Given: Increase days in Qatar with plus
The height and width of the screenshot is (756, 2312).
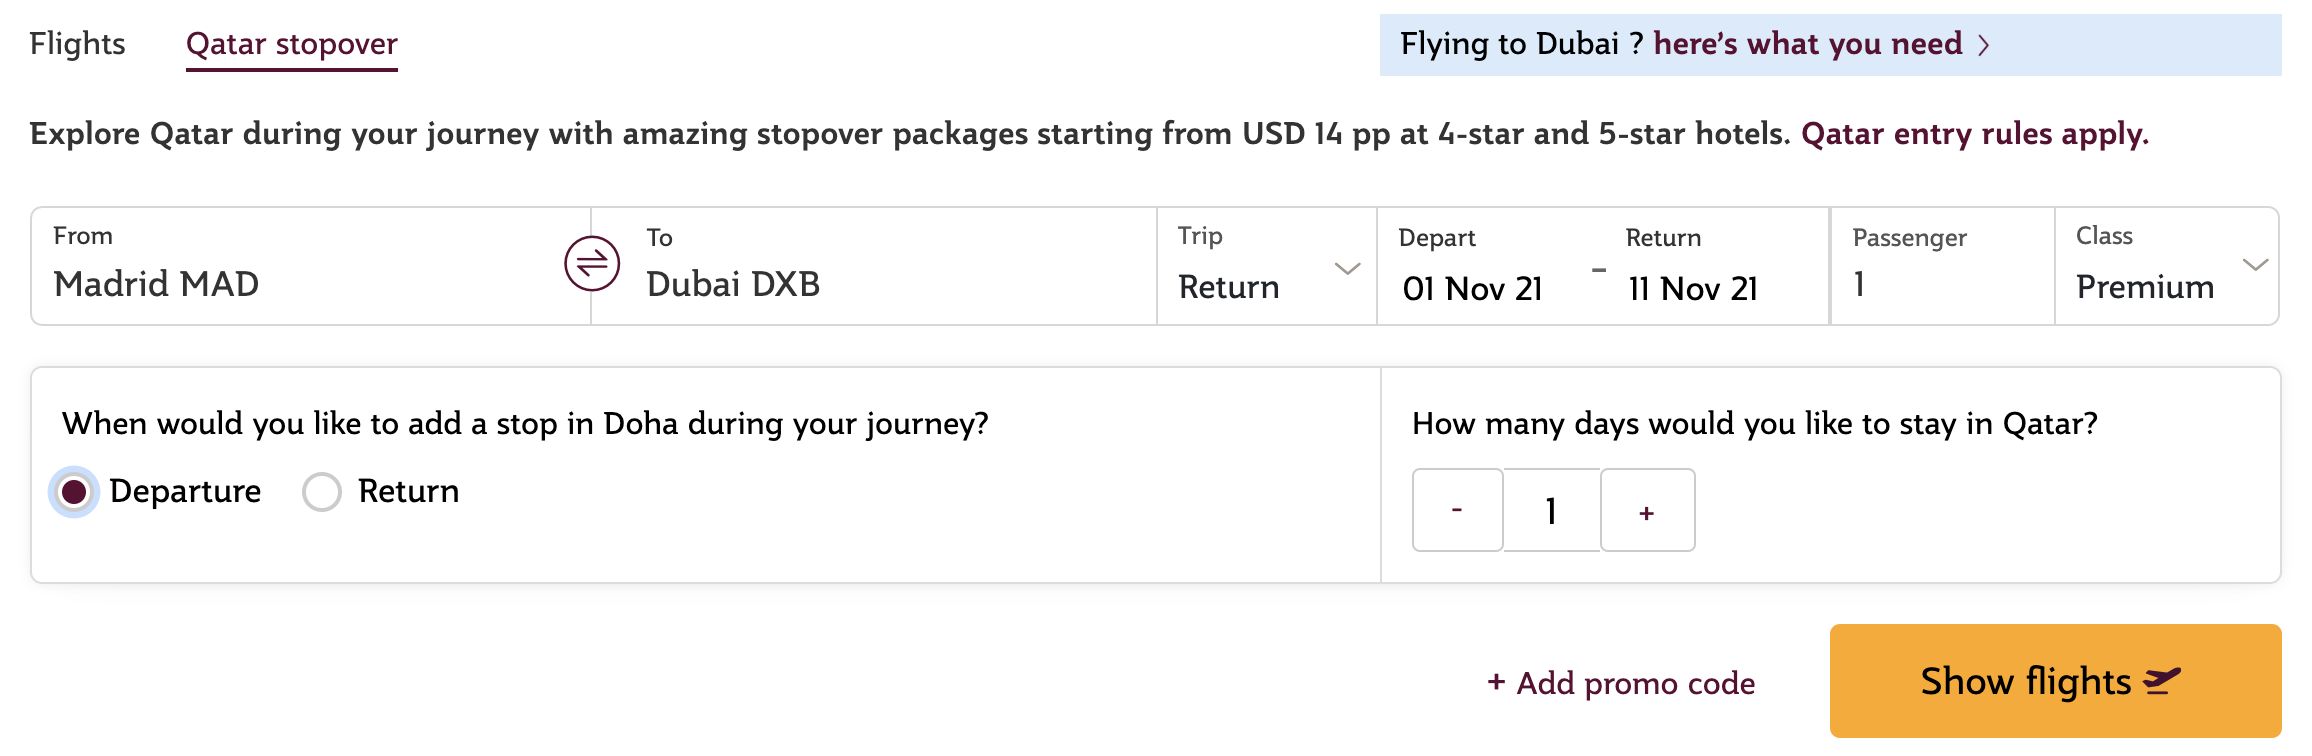Looking at the screenshot, I should [x=1647, y=510].
